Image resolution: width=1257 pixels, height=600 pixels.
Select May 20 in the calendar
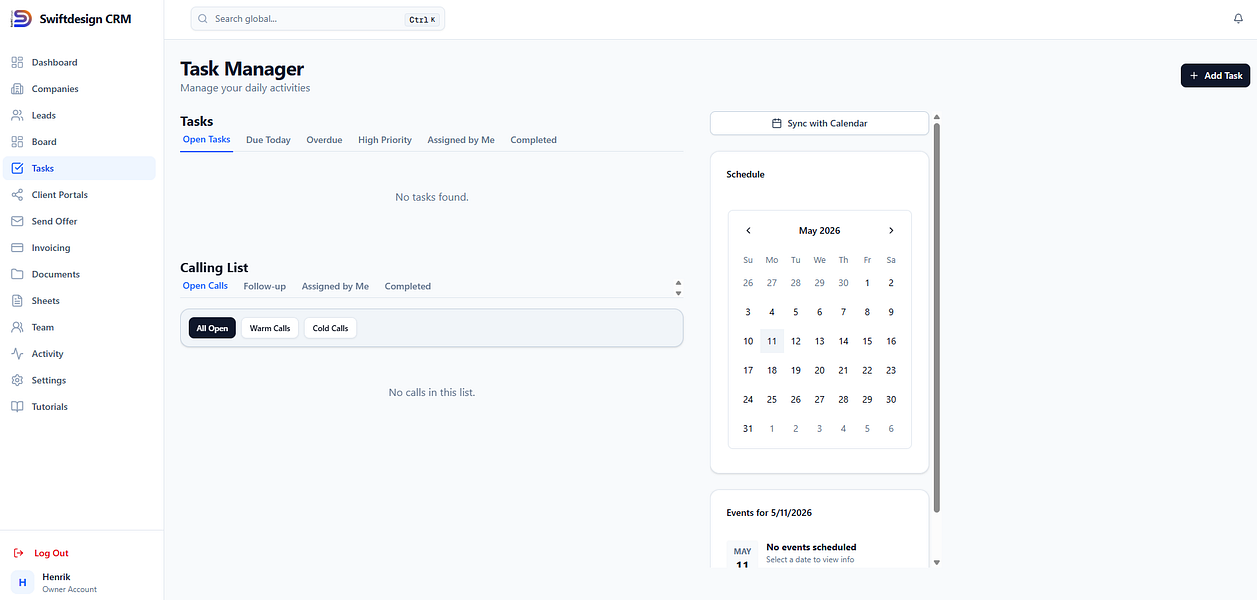click(x=819, y=370)
